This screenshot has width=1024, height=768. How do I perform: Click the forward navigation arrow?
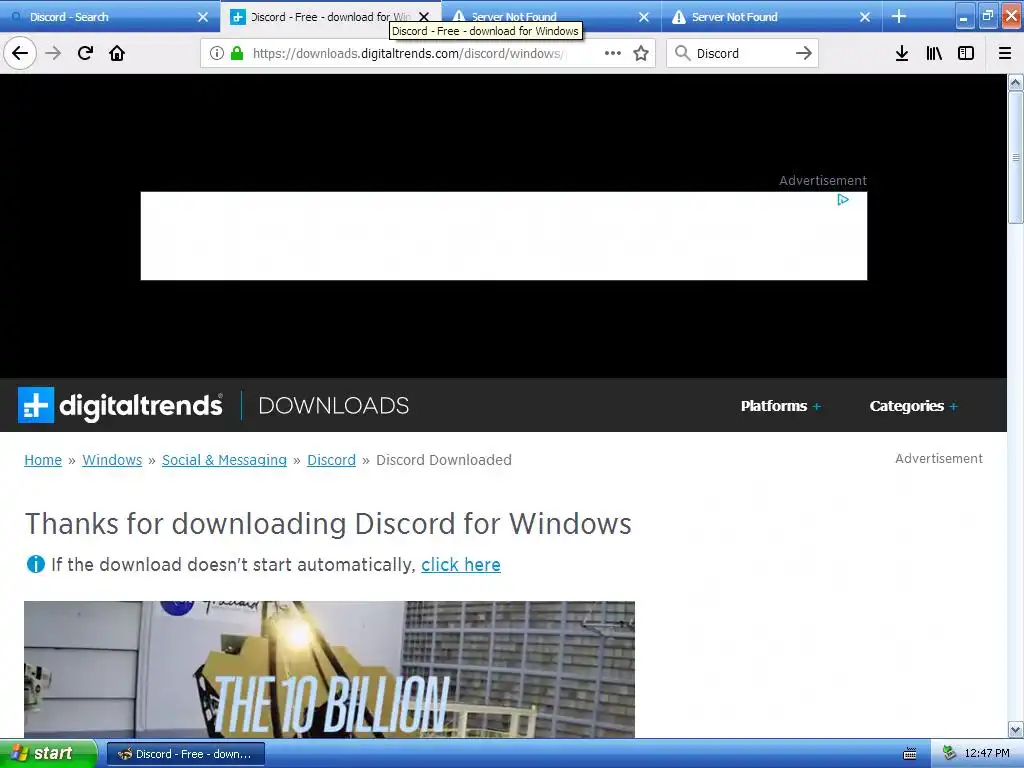[53, 53]
